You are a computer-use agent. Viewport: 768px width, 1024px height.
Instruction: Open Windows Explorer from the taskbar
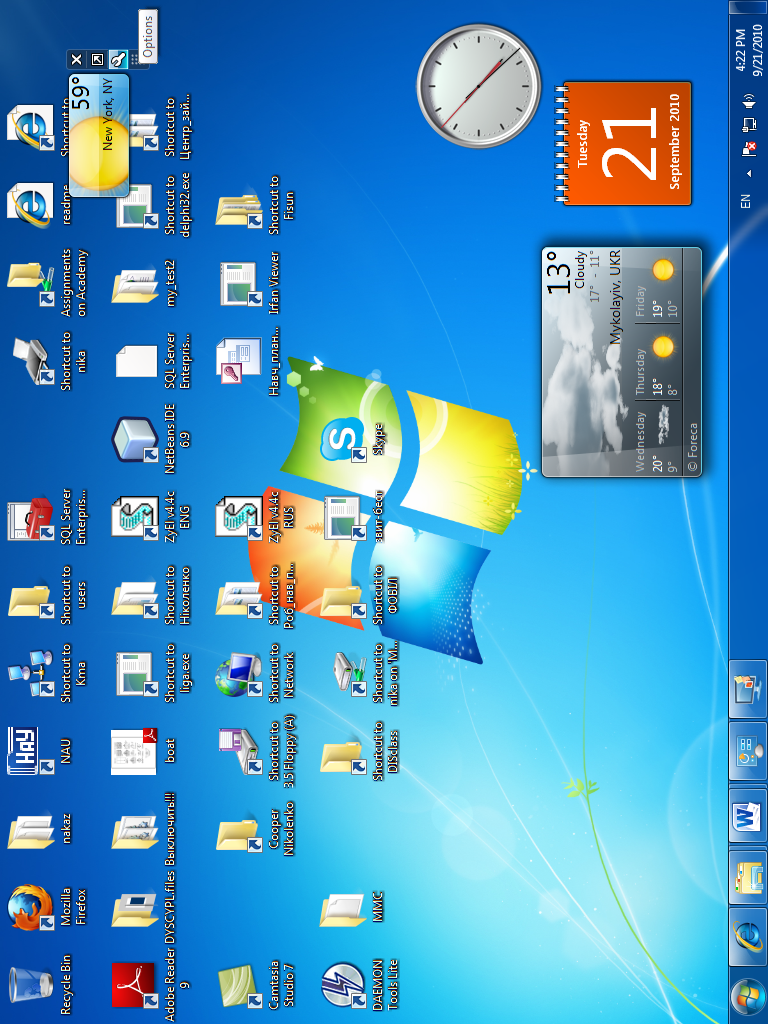click(x=748, y=876)
